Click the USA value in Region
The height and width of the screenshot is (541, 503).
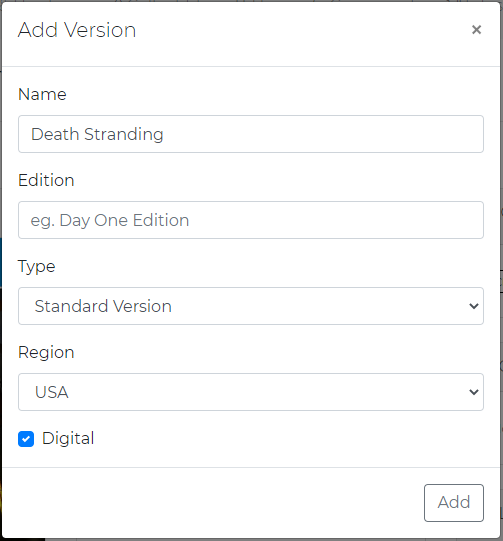[52, 392]
